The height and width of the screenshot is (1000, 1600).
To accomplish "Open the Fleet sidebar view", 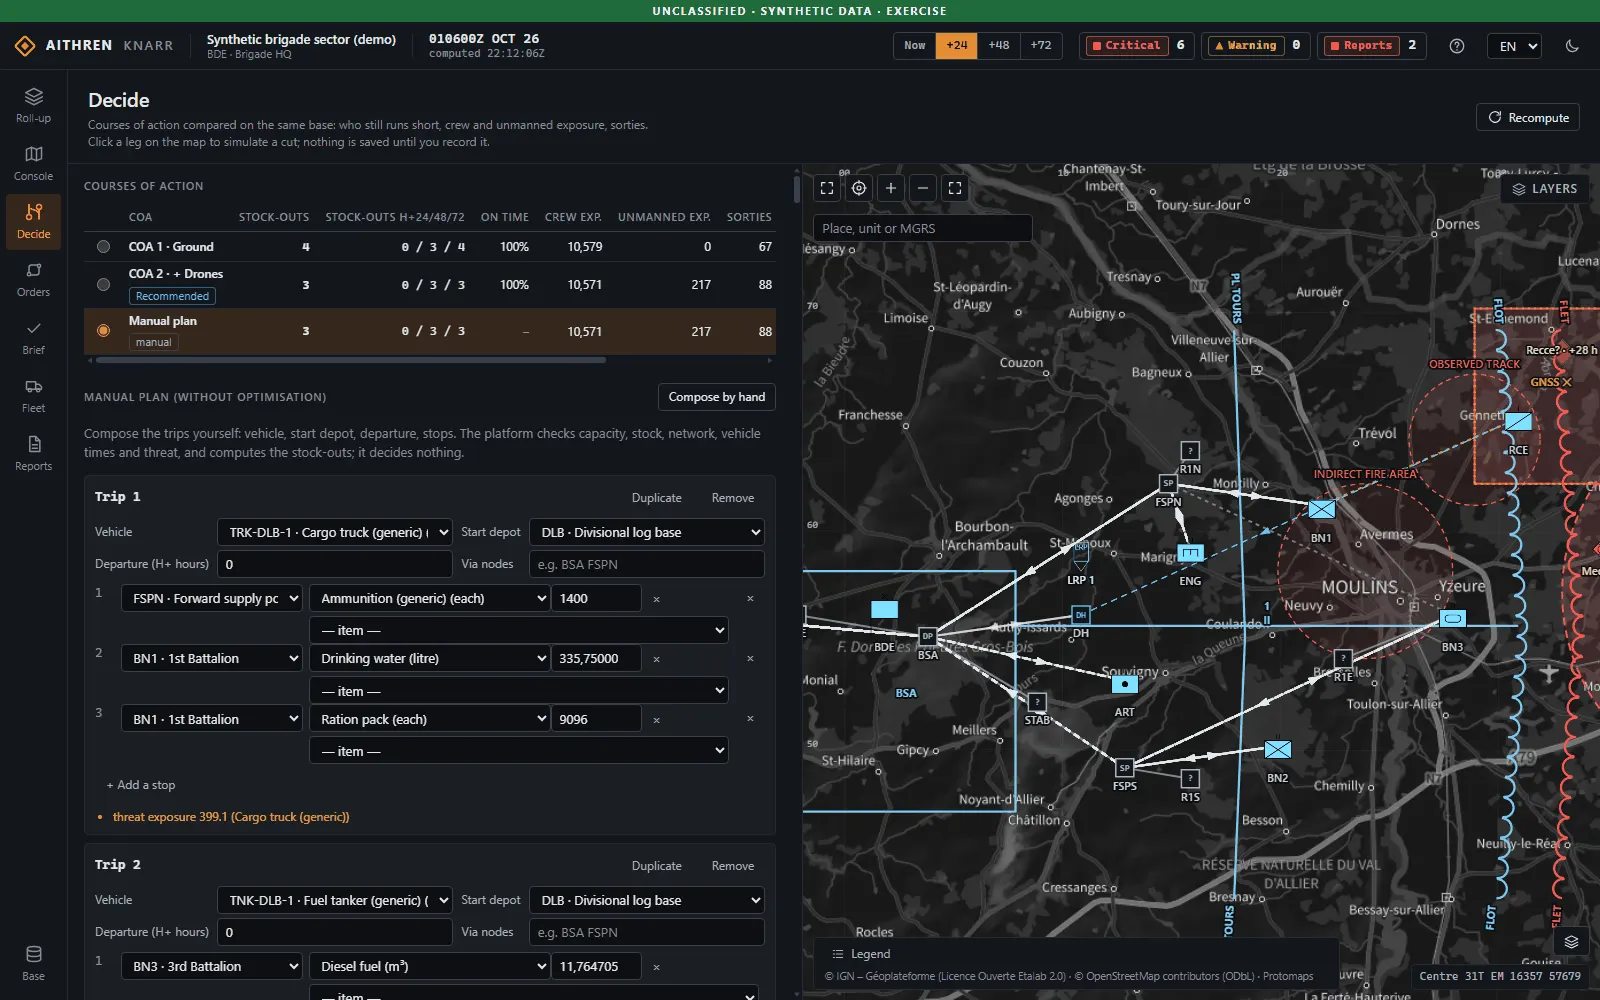I will pos(33,395).
